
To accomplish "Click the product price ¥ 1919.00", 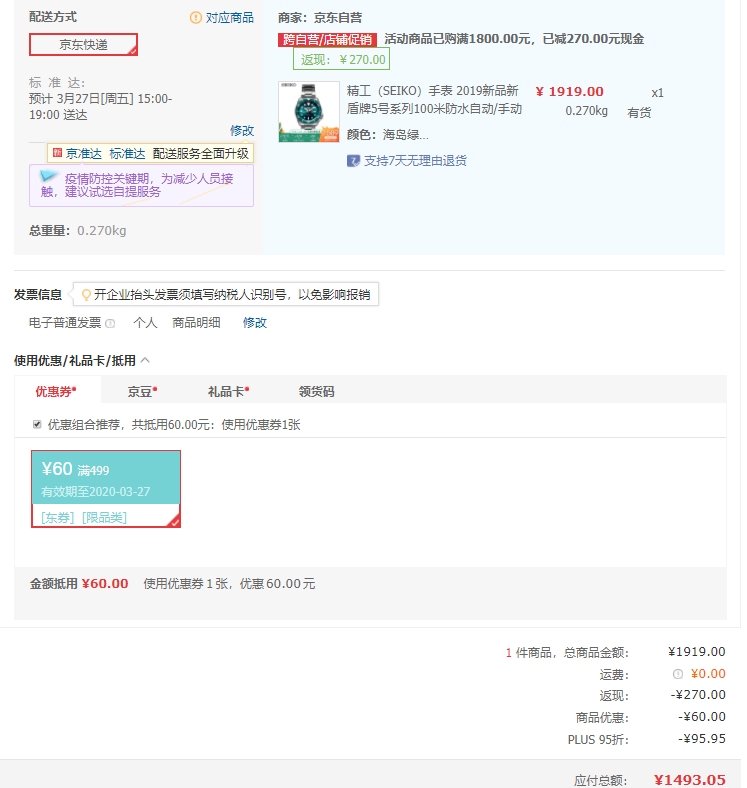I will pos(570,92).
